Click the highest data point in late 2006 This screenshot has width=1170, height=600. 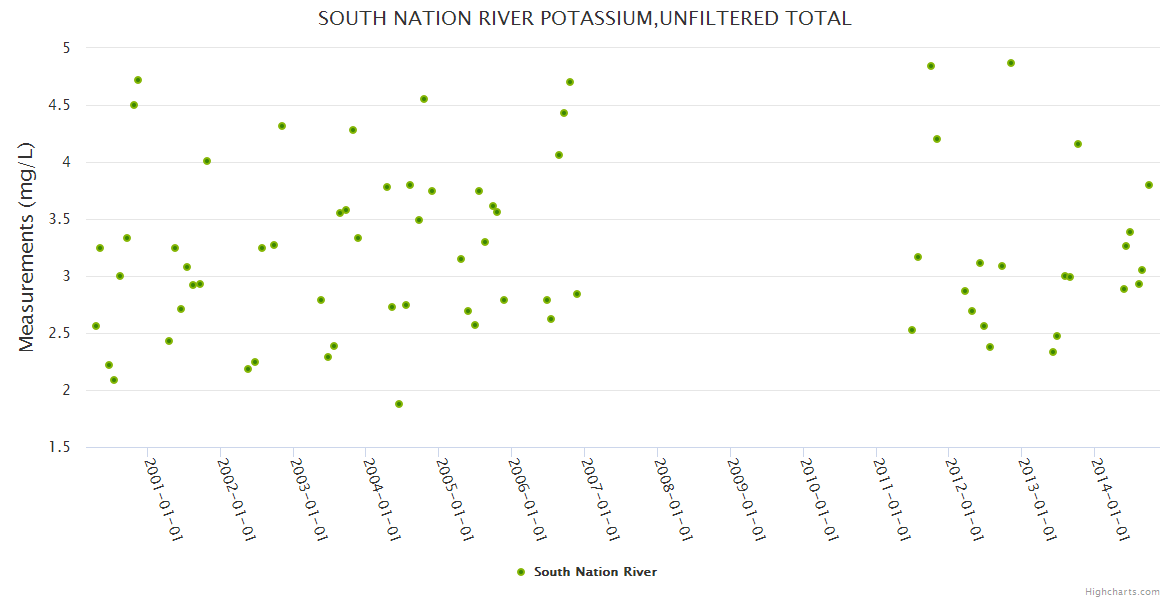click(x=570, y=82)
